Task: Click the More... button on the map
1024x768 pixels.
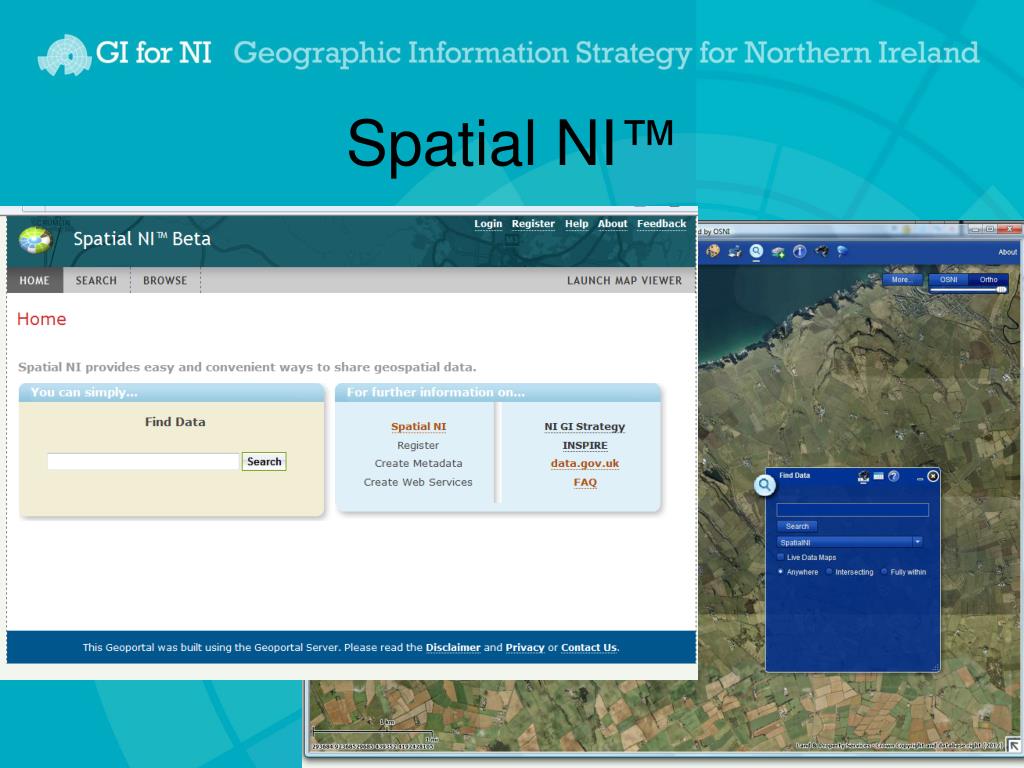Action: [x=901, y=280]
